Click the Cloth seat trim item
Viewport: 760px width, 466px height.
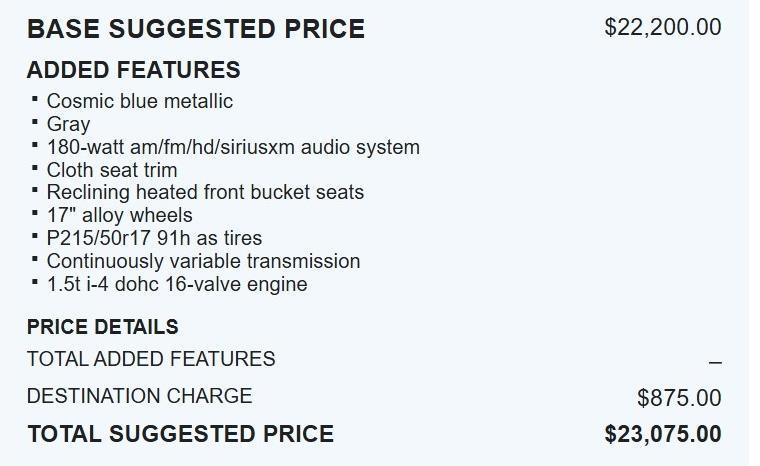(111, 170)
